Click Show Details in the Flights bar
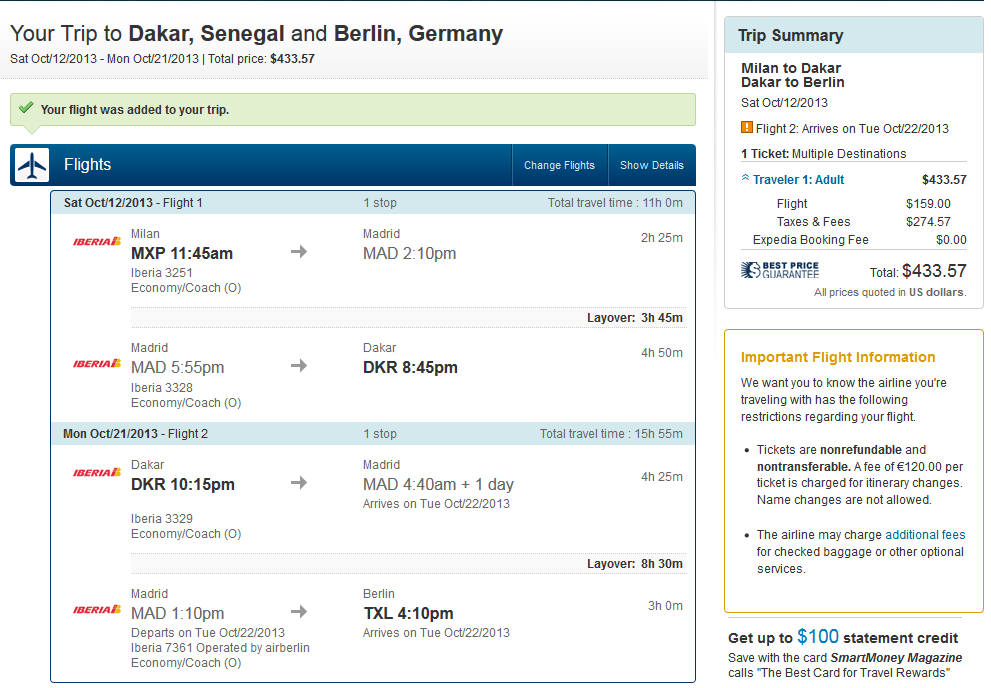 [652, 165]
